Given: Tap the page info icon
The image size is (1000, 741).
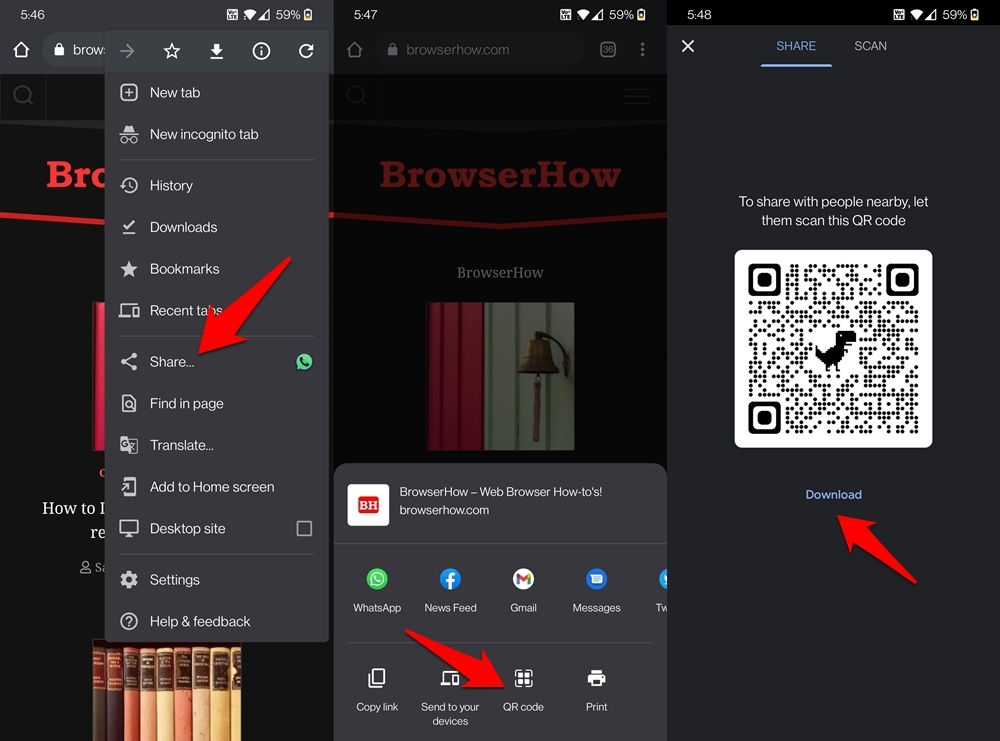Looking at the screenshot, I should click(261, 49).
